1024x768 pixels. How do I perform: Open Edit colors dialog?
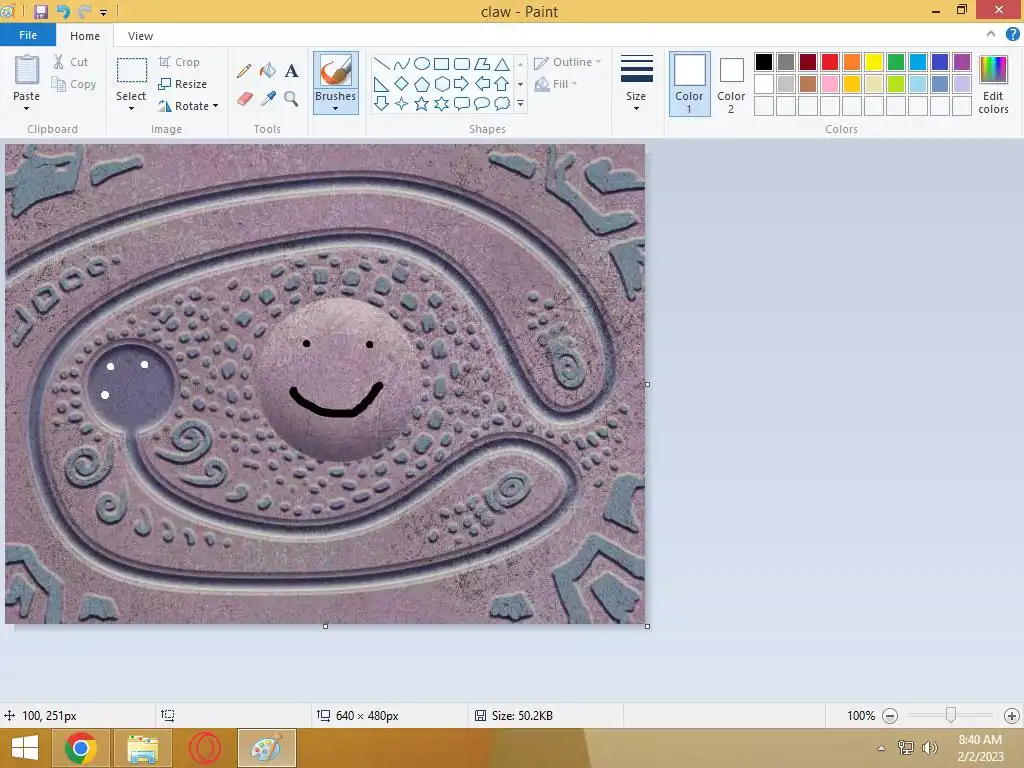(993, 85)
